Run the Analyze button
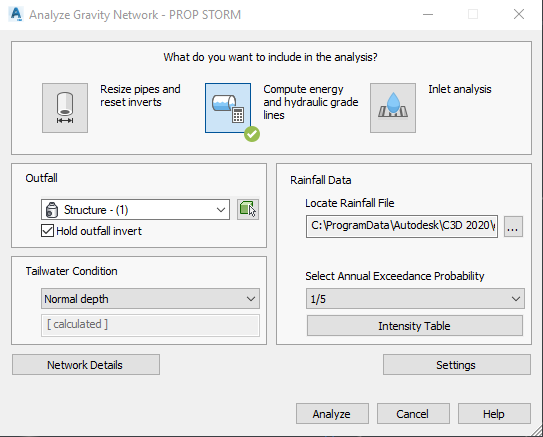The height and width of the screenshot is (437, 543). 332,413
